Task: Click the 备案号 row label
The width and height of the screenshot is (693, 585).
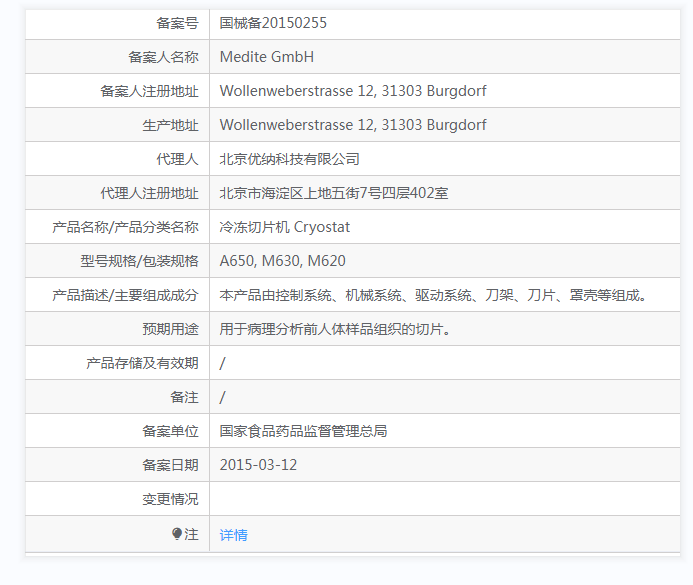Action: click(177, 23)
